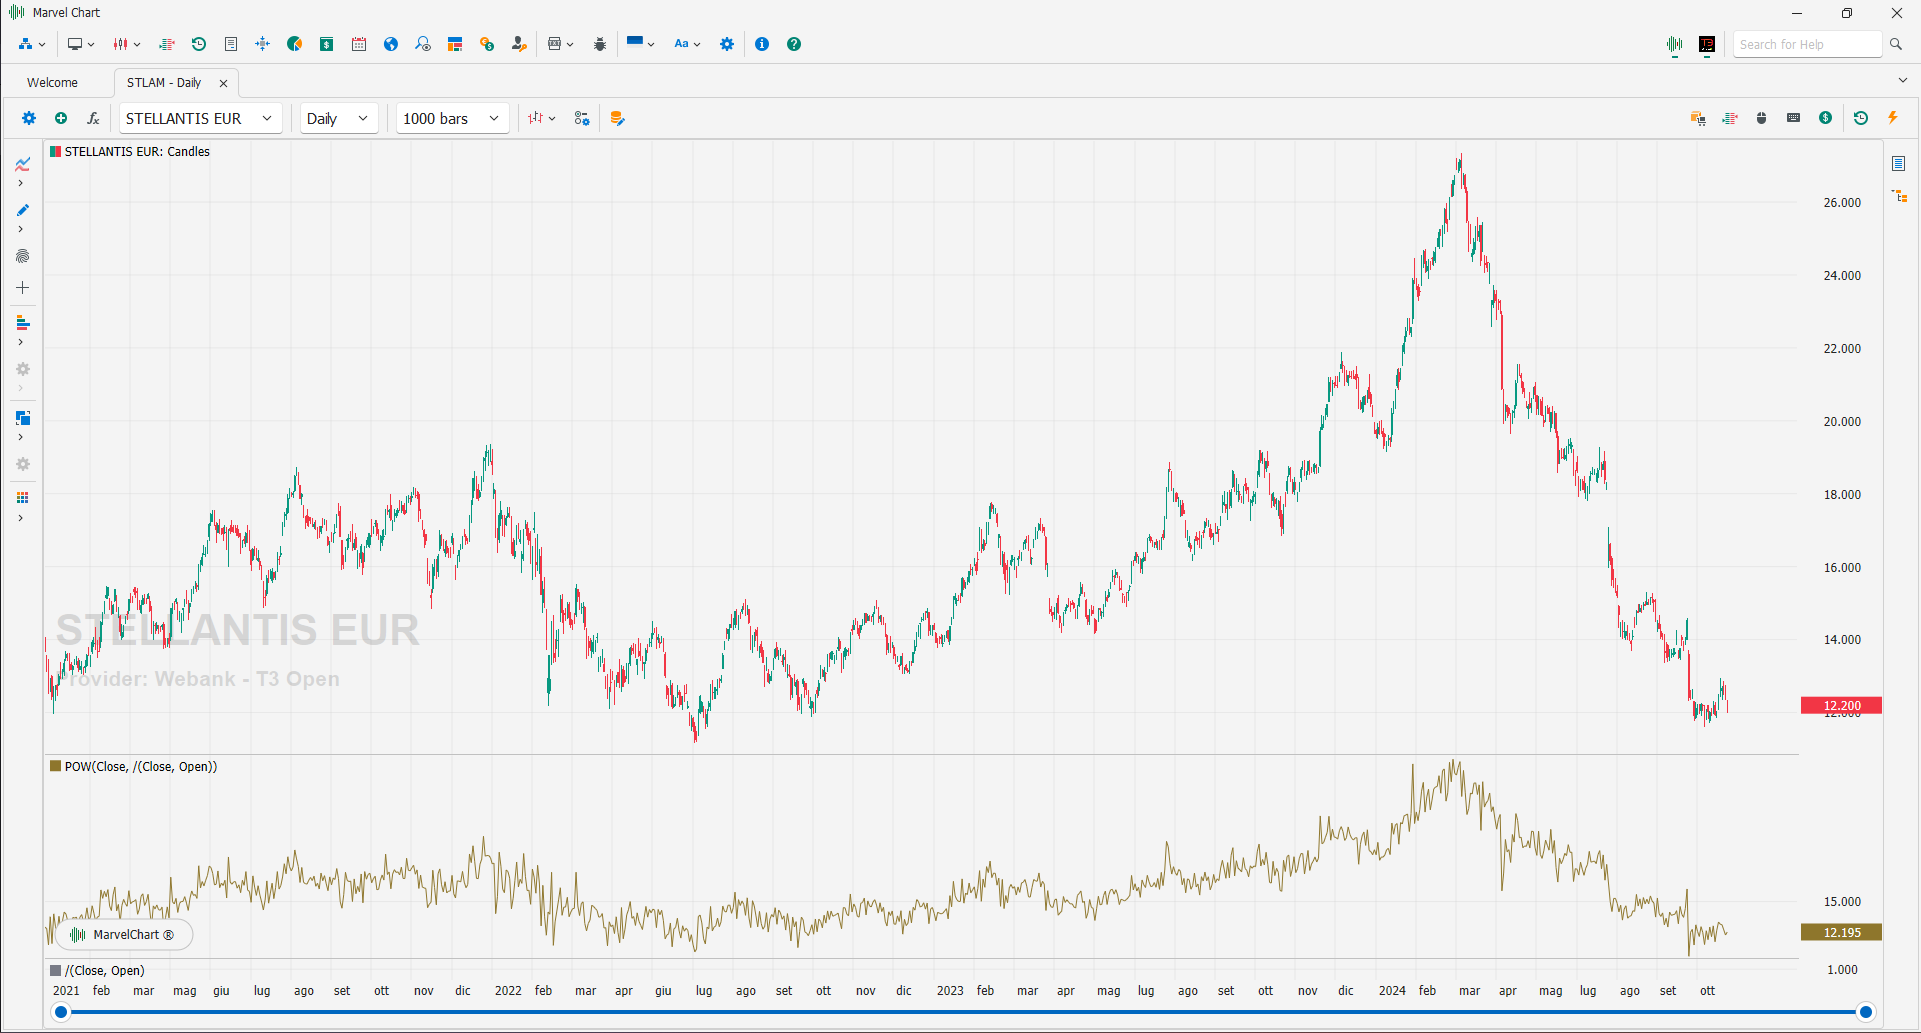The width and height of the screenshot is (1921, 1033).
Task: Click the chart refresh history icon at right
Action: coord(1861,118)
